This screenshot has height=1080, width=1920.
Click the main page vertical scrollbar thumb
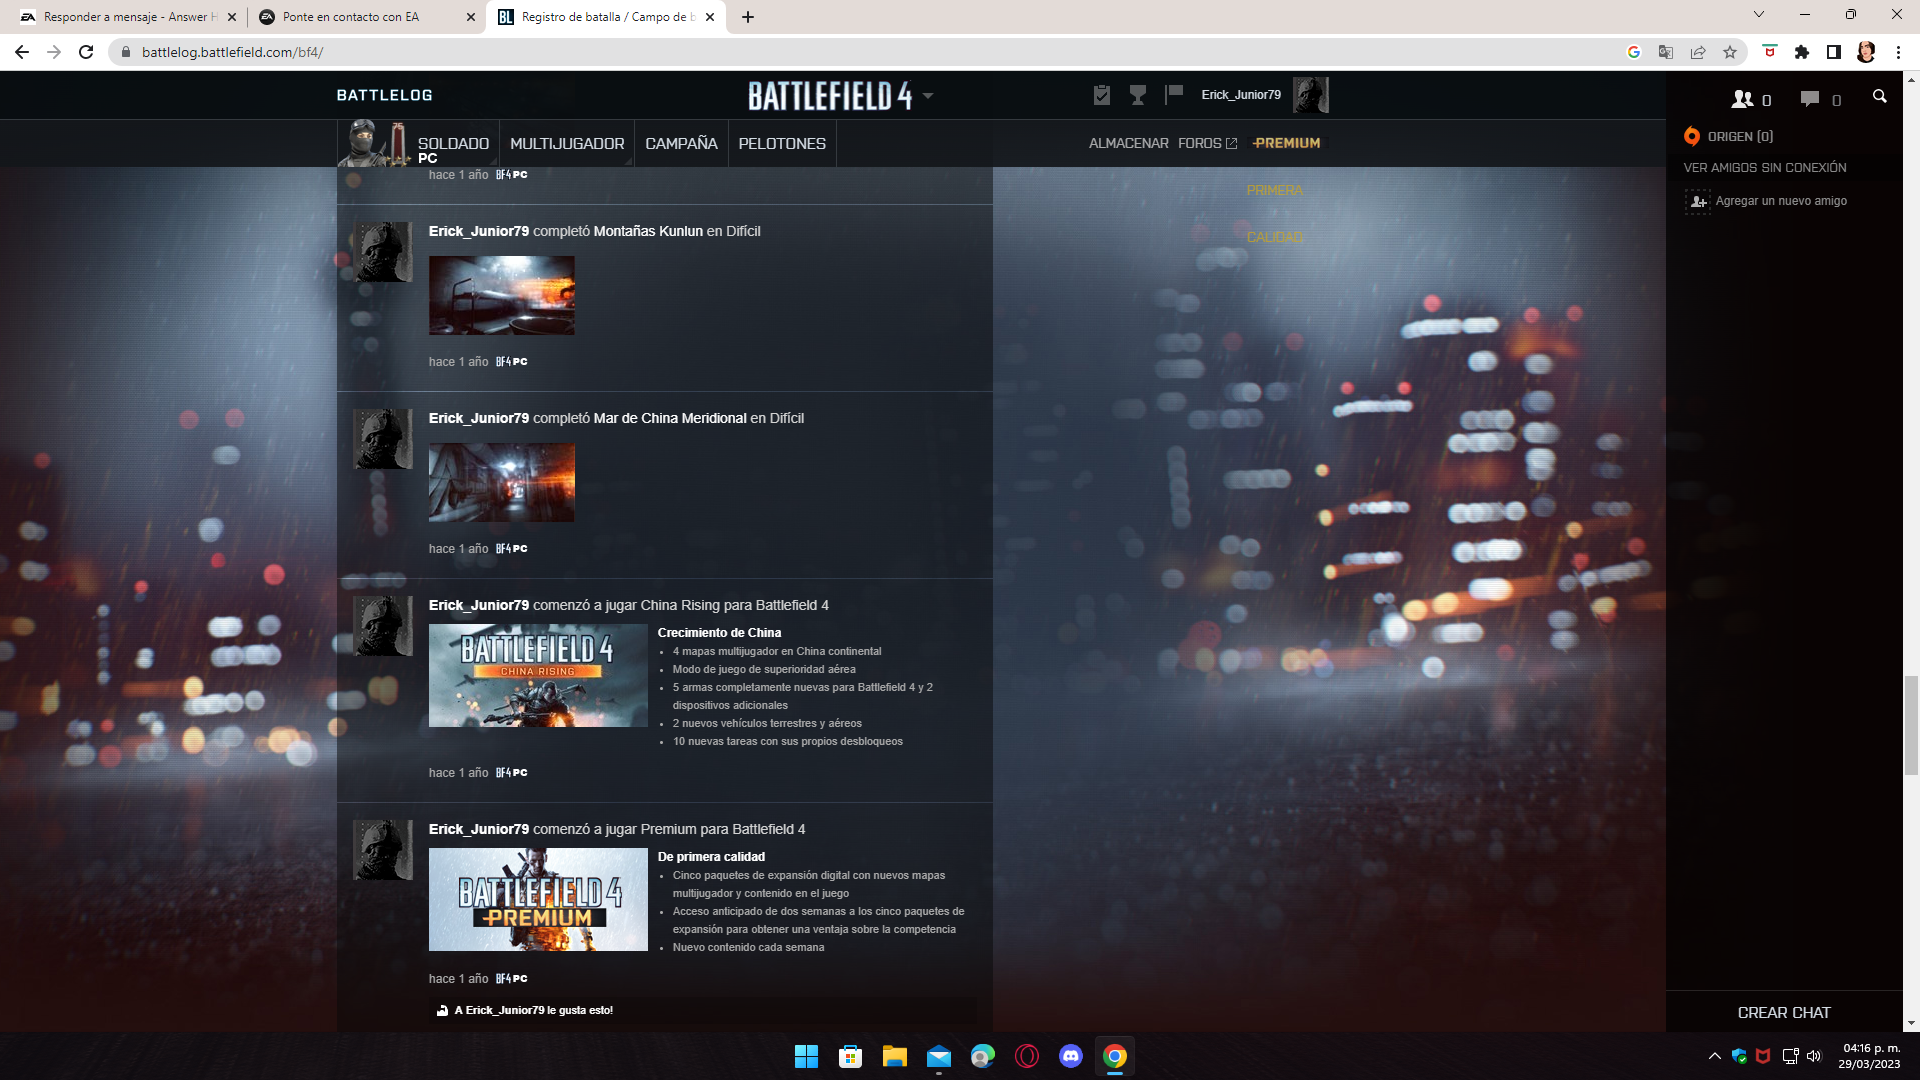[x=1911, y=725]
